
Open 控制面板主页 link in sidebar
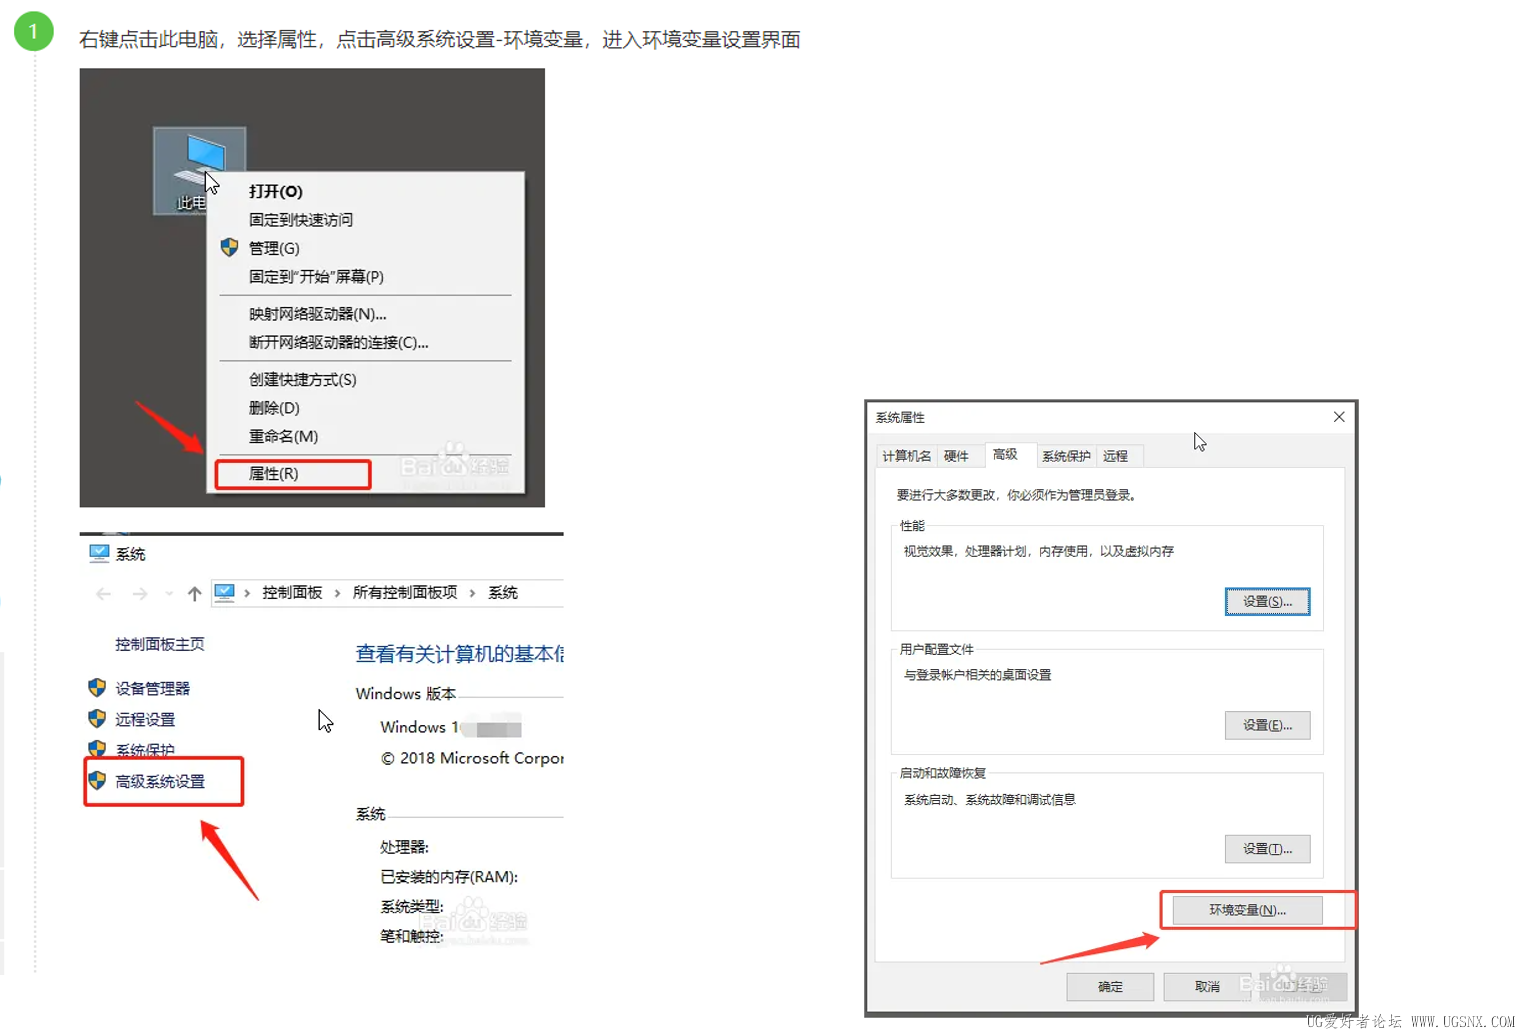point(160,644)
